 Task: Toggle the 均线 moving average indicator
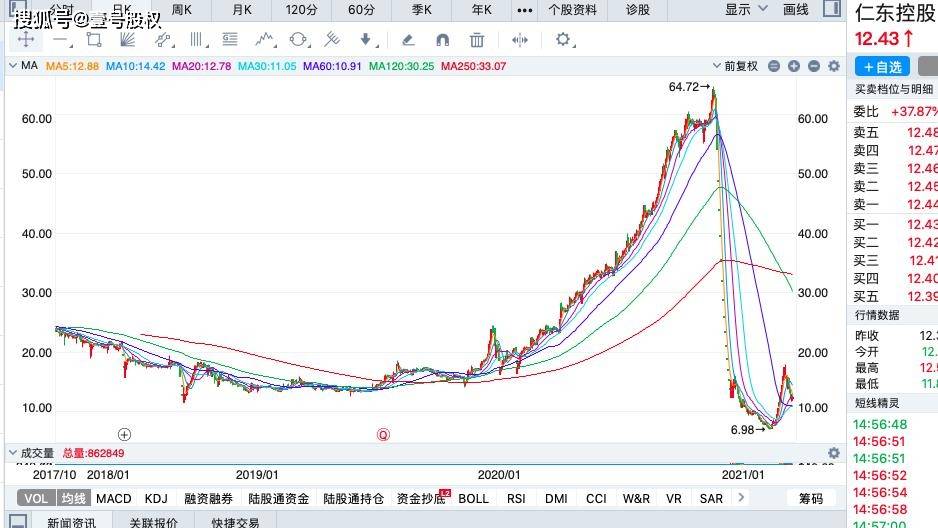(x=72, y=498)
